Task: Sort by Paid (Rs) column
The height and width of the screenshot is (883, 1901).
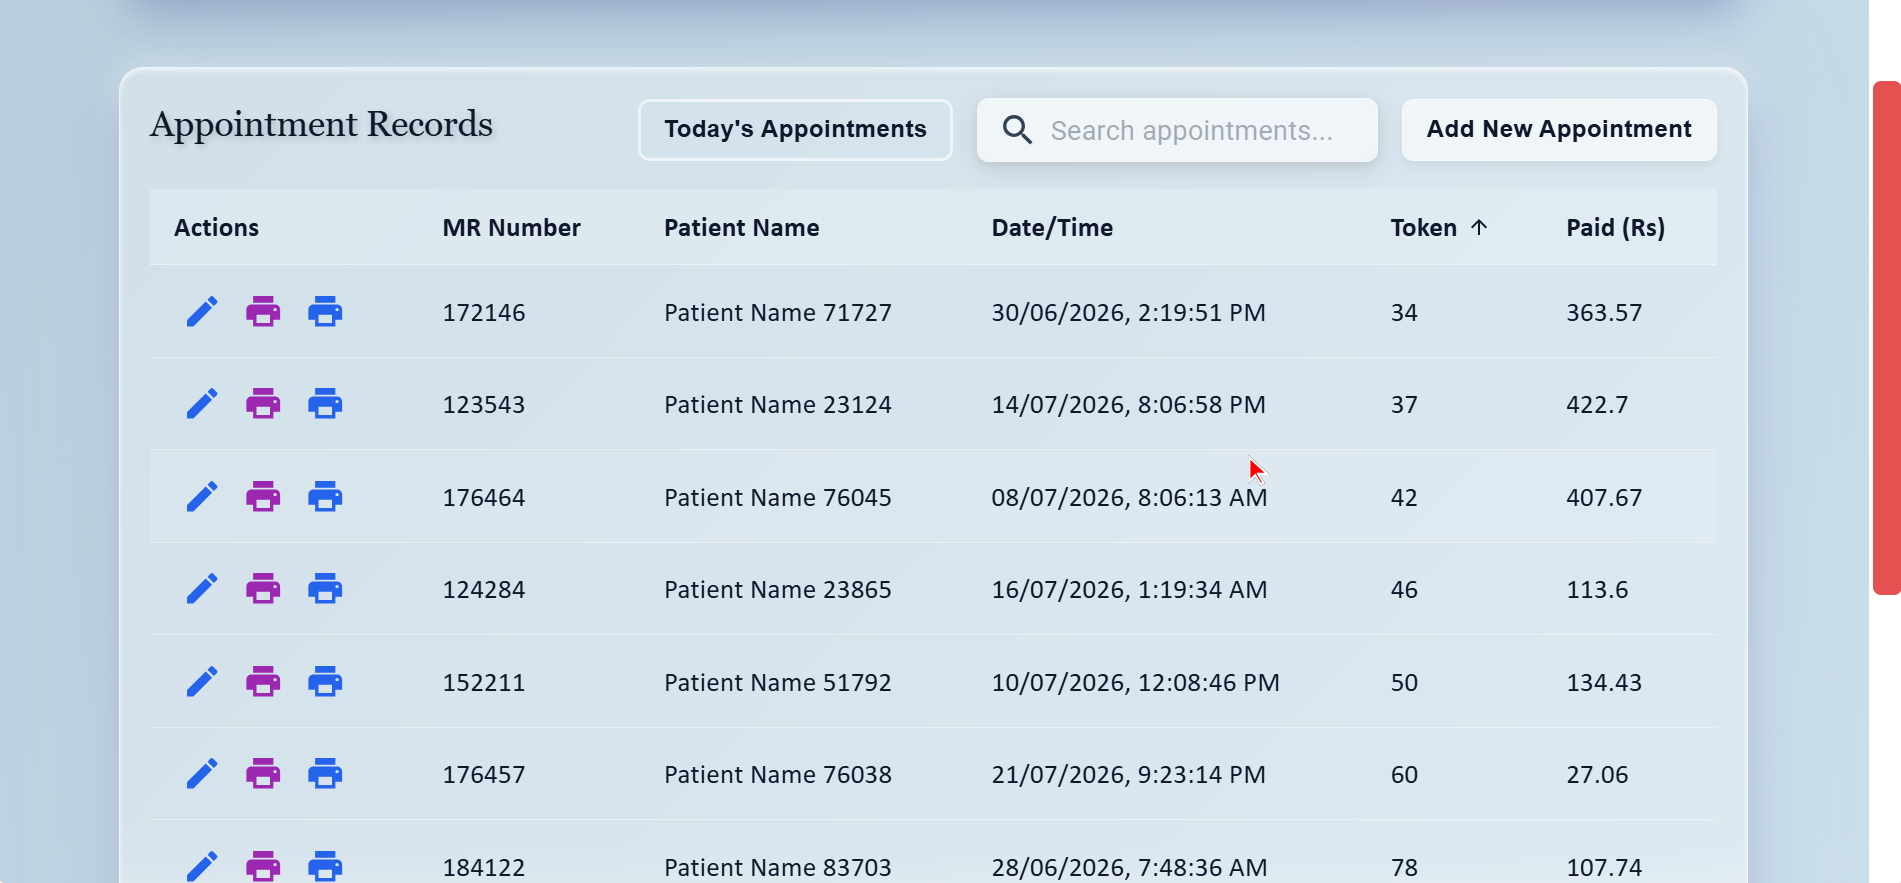Action: coord(1615,228)
